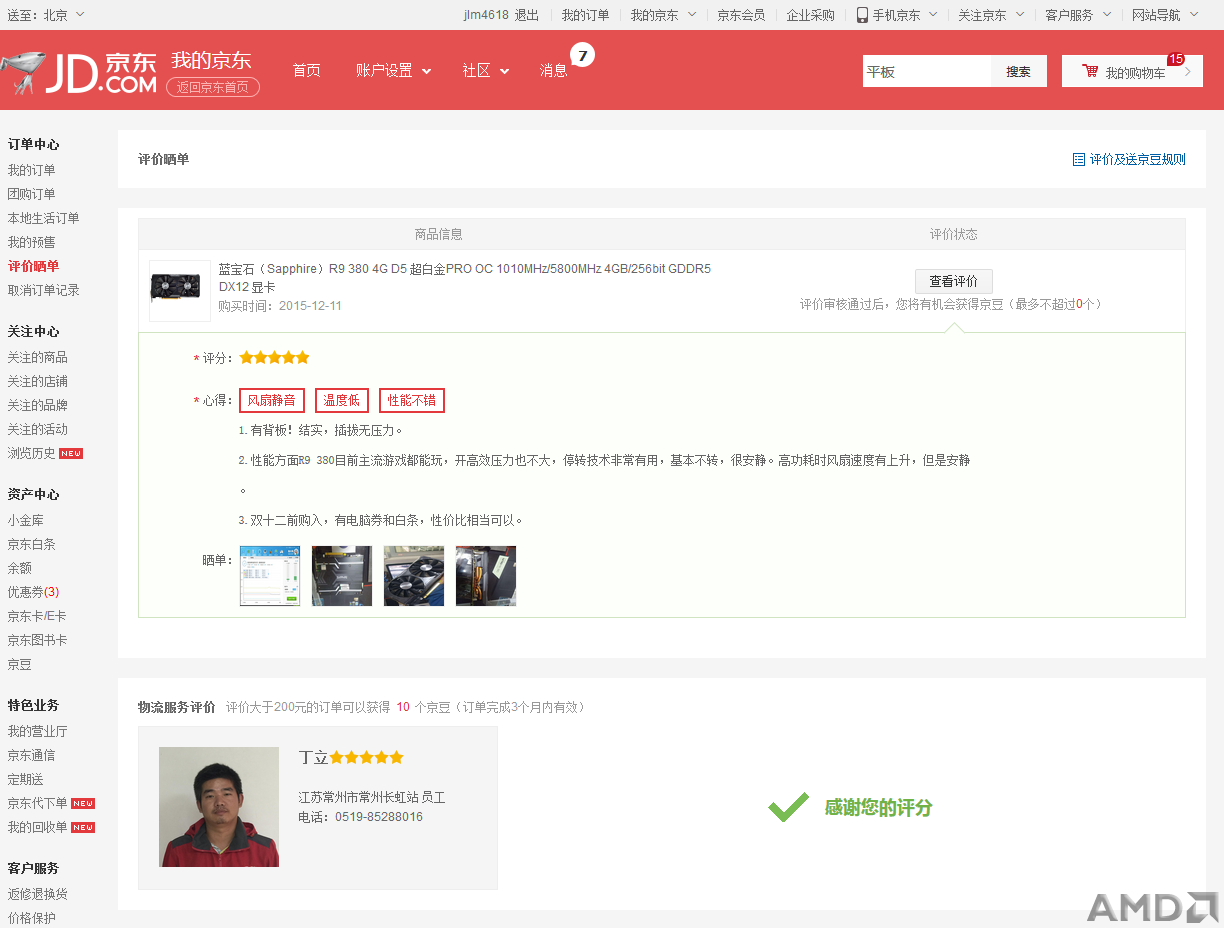Click the 风扇静音 review tag
The width and height of the screenshot is (1224, 928).
[x=272, y=400]
